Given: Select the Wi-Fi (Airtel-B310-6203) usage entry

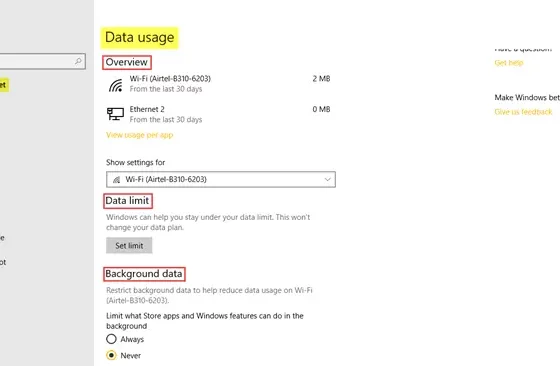Looking at the screenshot, I should pyautogui.click(x=219, y=84).
